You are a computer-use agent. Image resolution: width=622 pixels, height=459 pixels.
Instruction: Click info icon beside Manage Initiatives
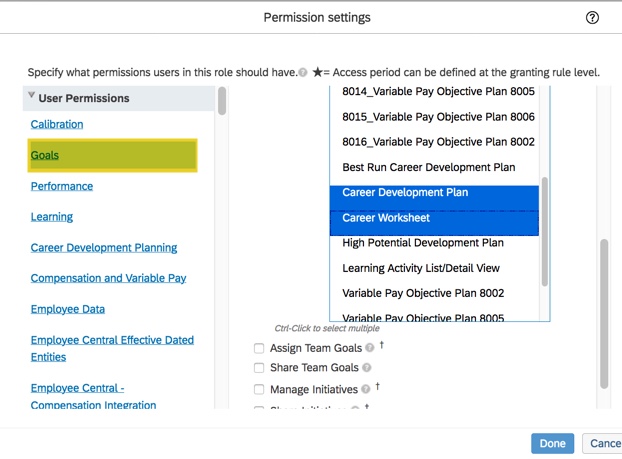click(365, 389)
